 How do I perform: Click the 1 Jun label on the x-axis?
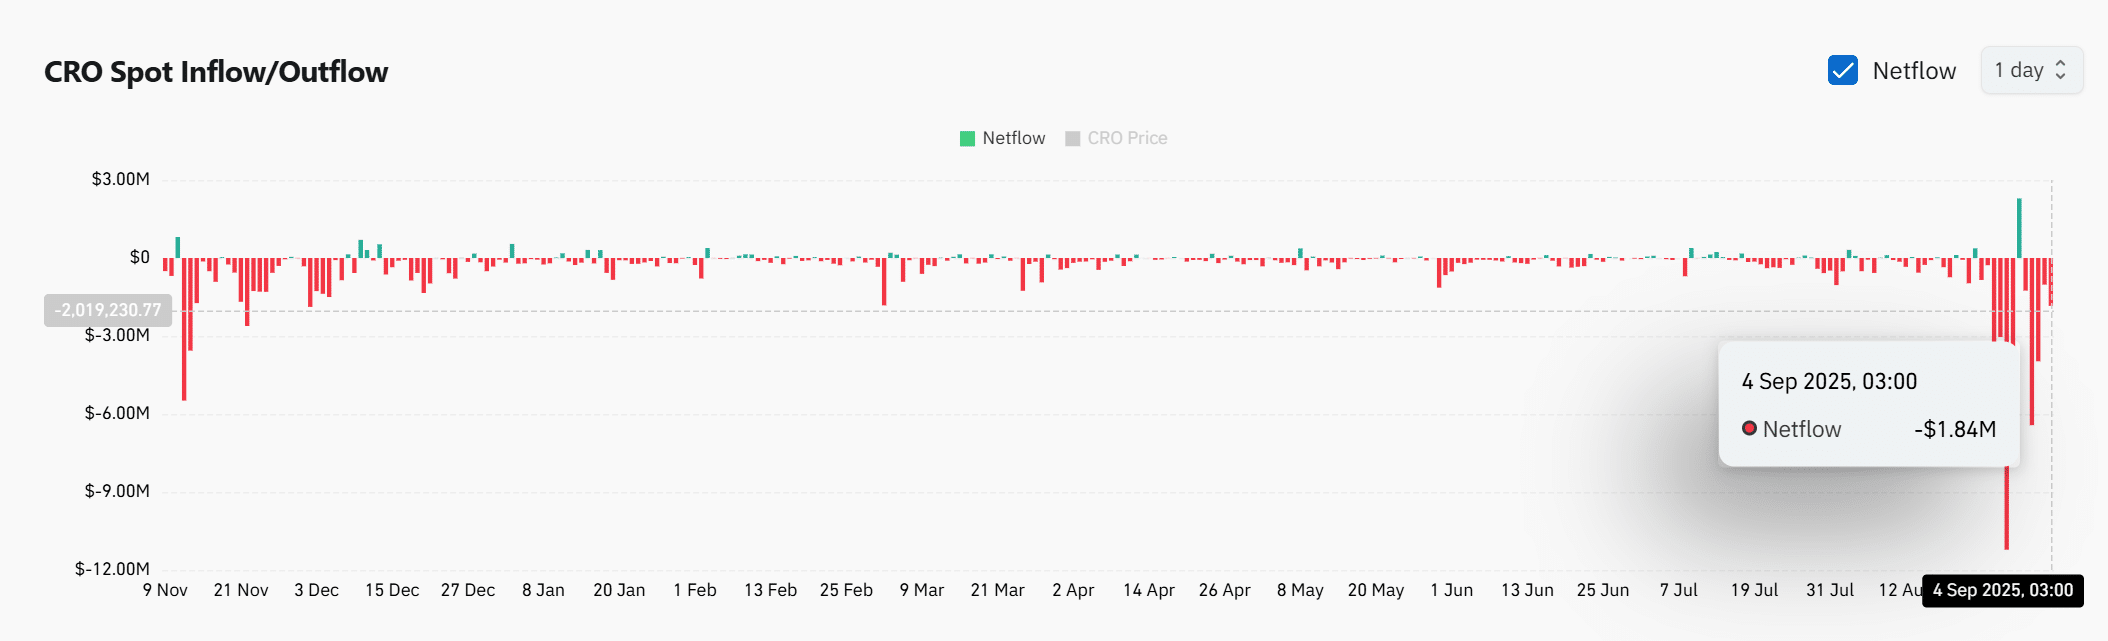click(x=1451, y=591)
